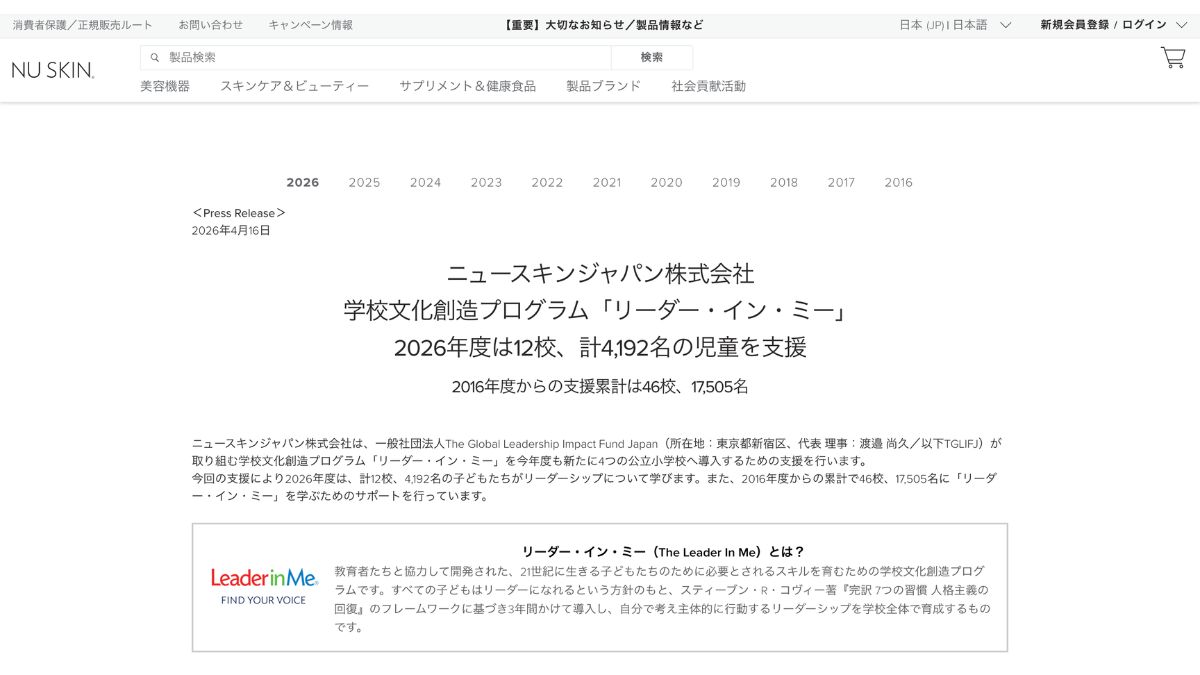Click 新規会員登録 link
Image resolution: width=1200 pixels, height=675 pixels.
[1074, 25]
